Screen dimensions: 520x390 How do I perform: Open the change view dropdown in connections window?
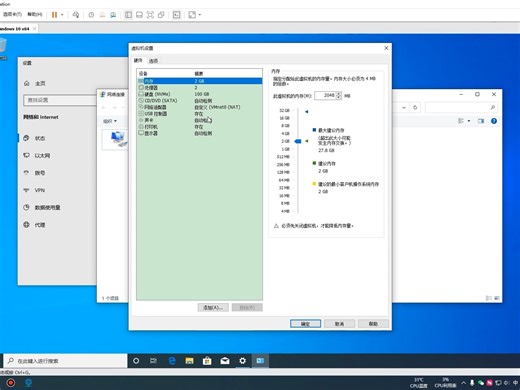[x=469, y=121]
